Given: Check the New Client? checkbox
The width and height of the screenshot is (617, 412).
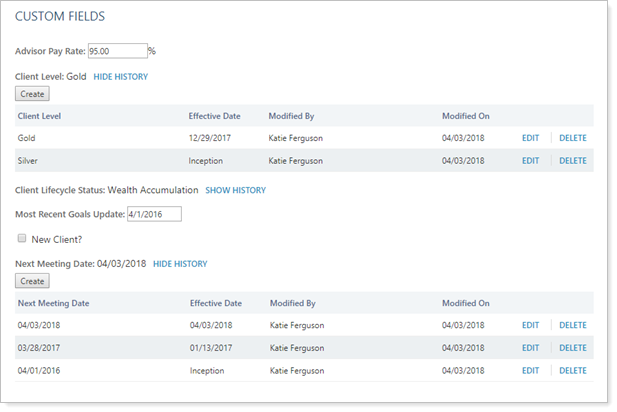Looking at the screenshot, I should click(21, 239).
